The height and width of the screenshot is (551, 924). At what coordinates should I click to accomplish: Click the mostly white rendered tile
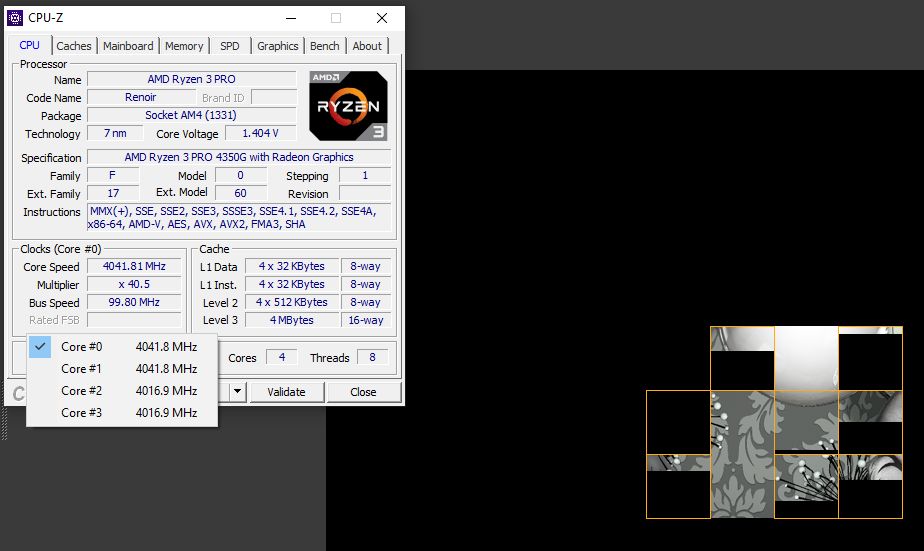[x=806, y=358]
